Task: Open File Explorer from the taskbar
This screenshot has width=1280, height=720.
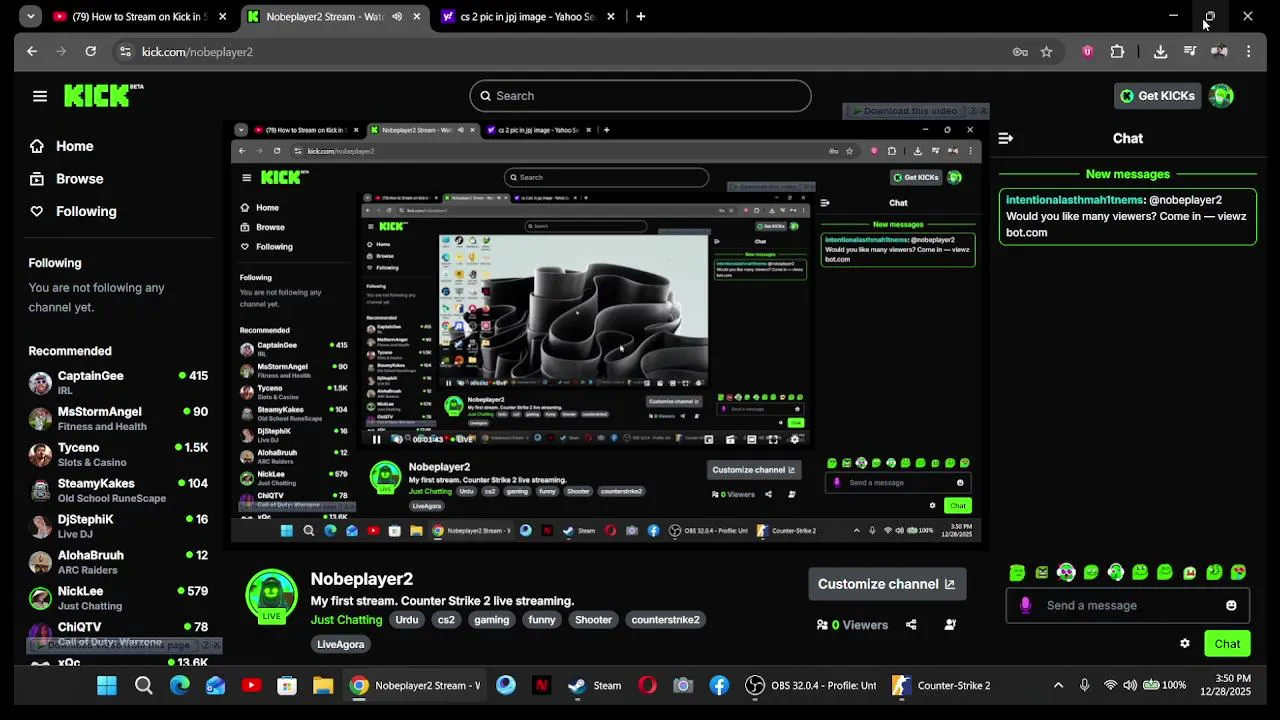Action: (x=322, y=685)
